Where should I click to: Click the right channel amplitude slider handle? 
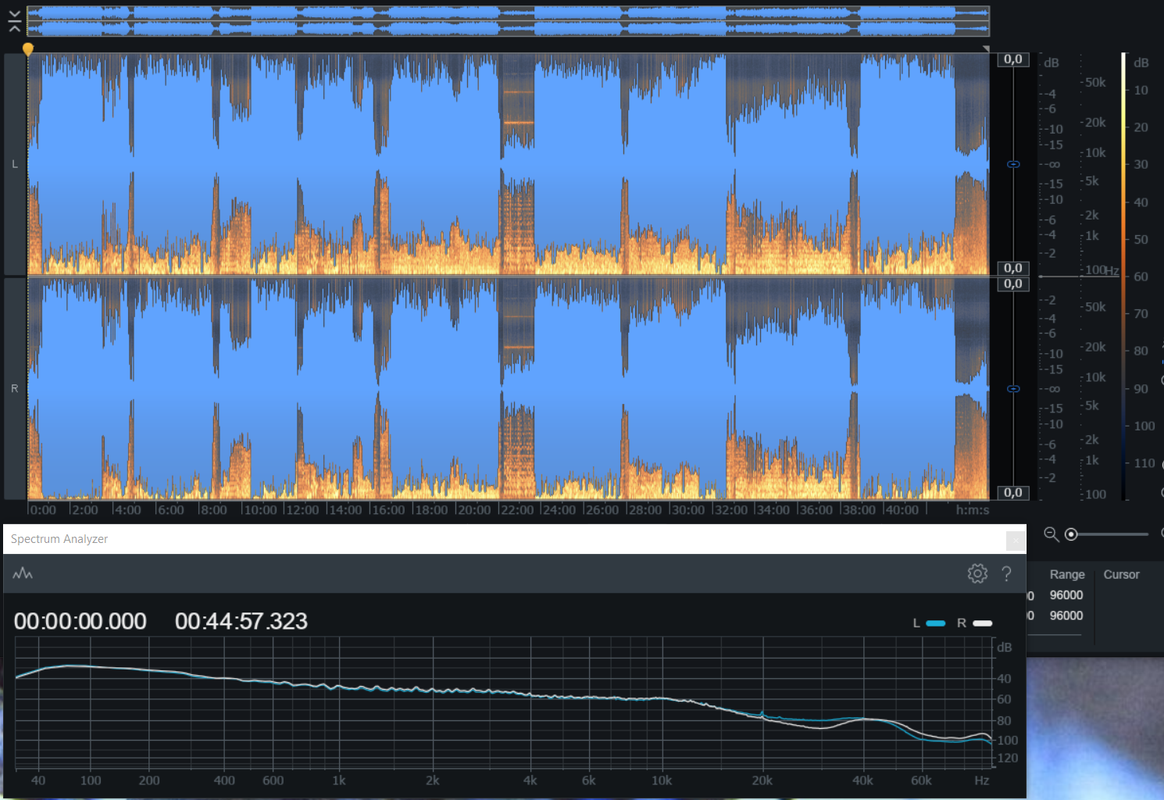tap(1013, 389)
